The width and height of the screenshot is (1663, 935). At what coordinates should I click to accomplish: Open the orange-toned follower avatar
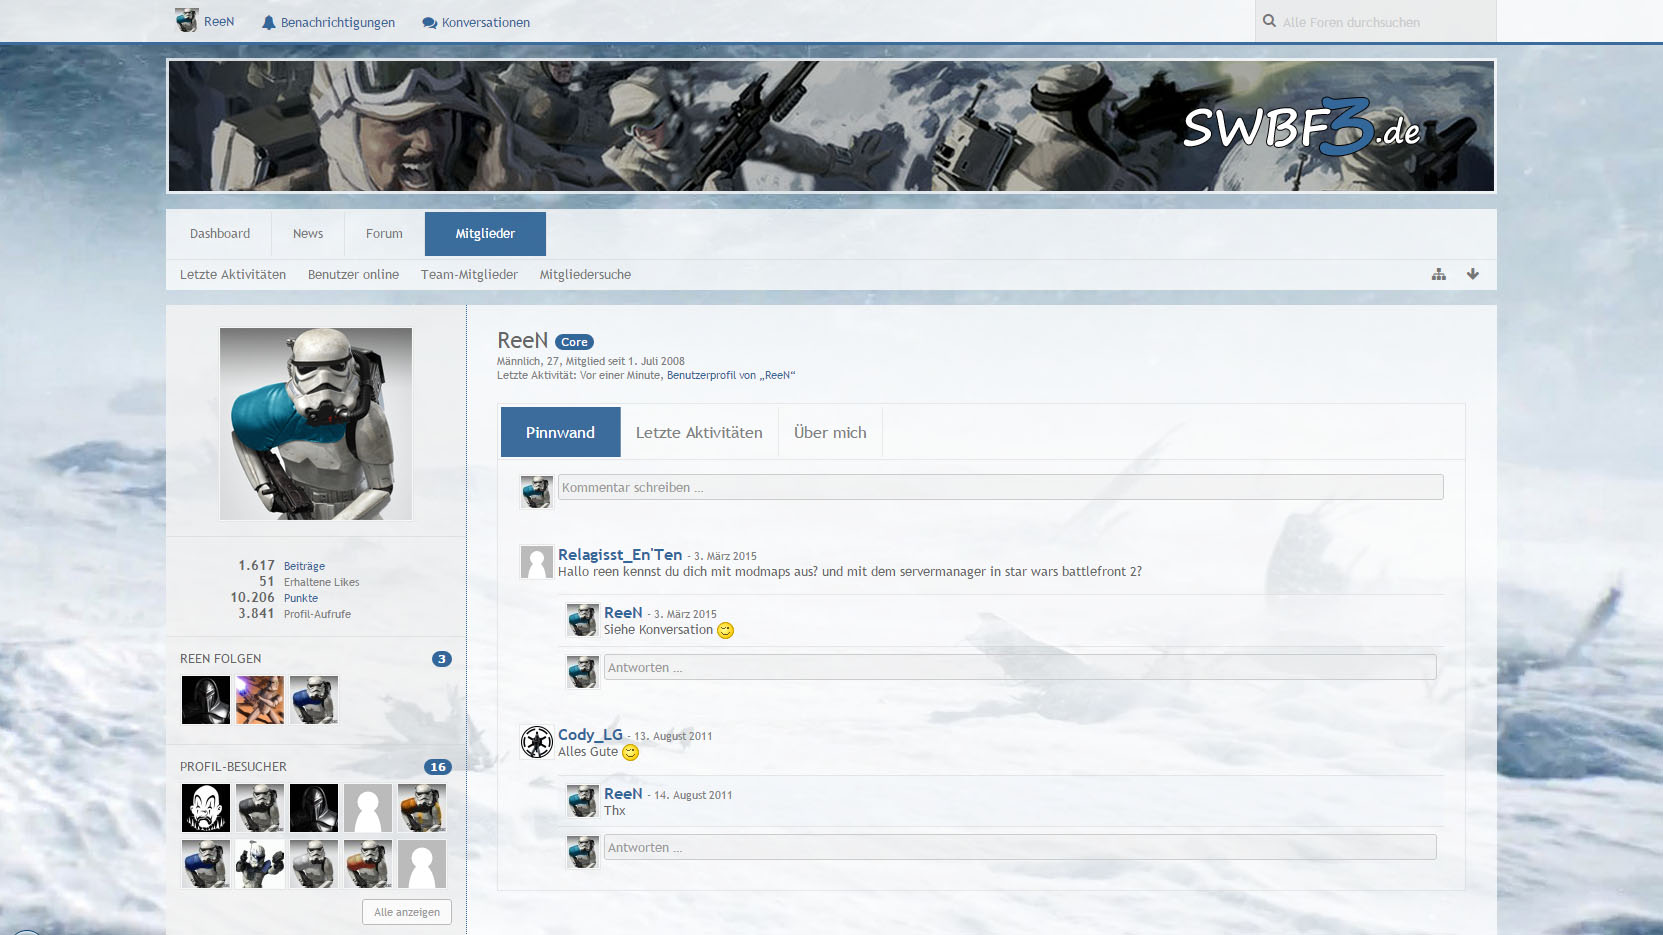(x=260, y=700)
